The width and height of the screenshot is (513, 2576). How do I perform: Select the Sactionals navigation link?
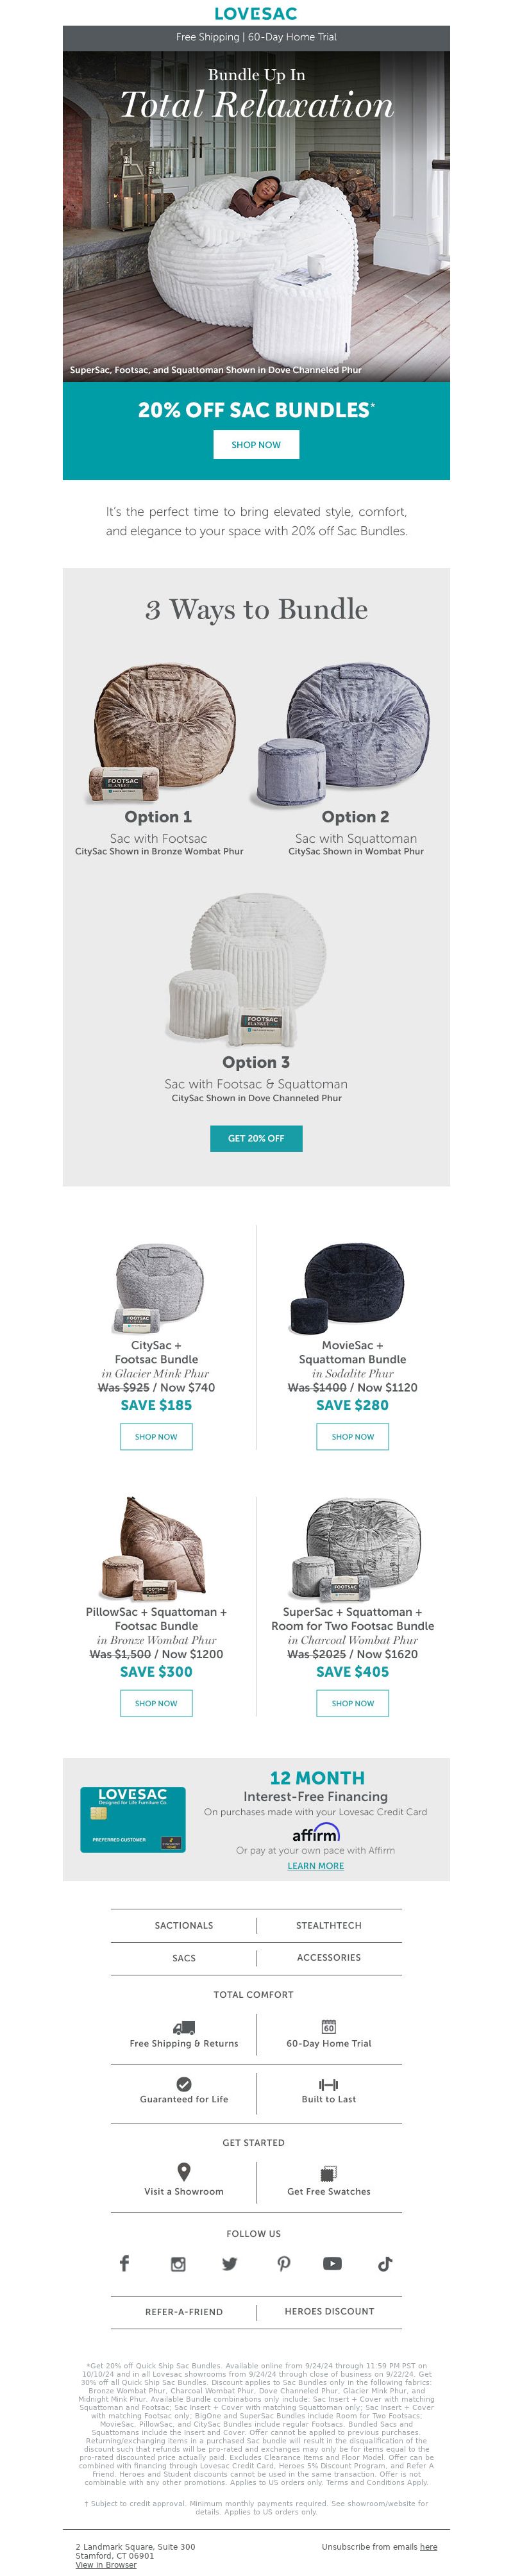click(184, 1925)
